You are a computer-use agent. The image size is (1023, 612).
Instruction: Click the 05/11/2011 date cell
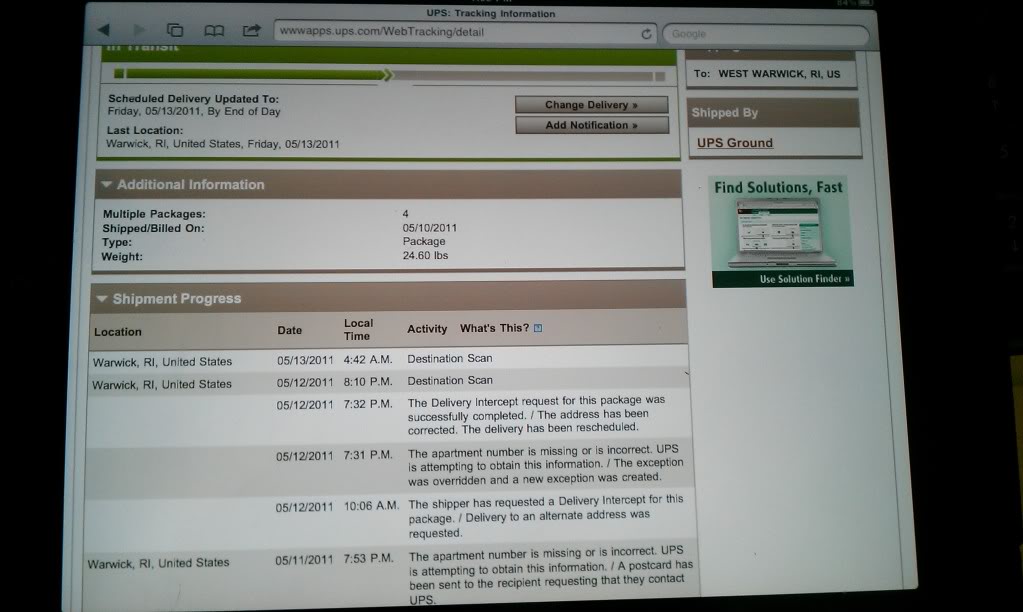click(303, 560)
